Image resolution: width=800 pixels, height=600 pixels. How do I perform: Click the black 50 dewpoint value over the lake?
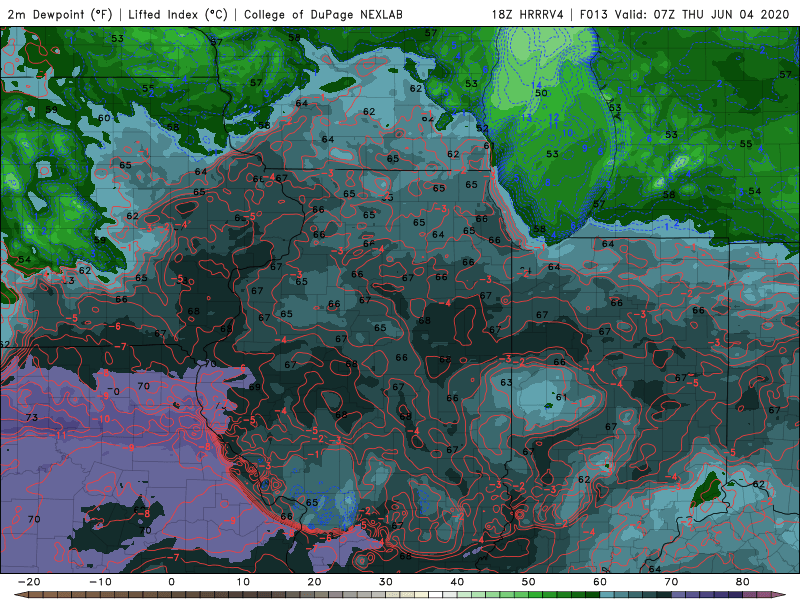tap(541, 93)
